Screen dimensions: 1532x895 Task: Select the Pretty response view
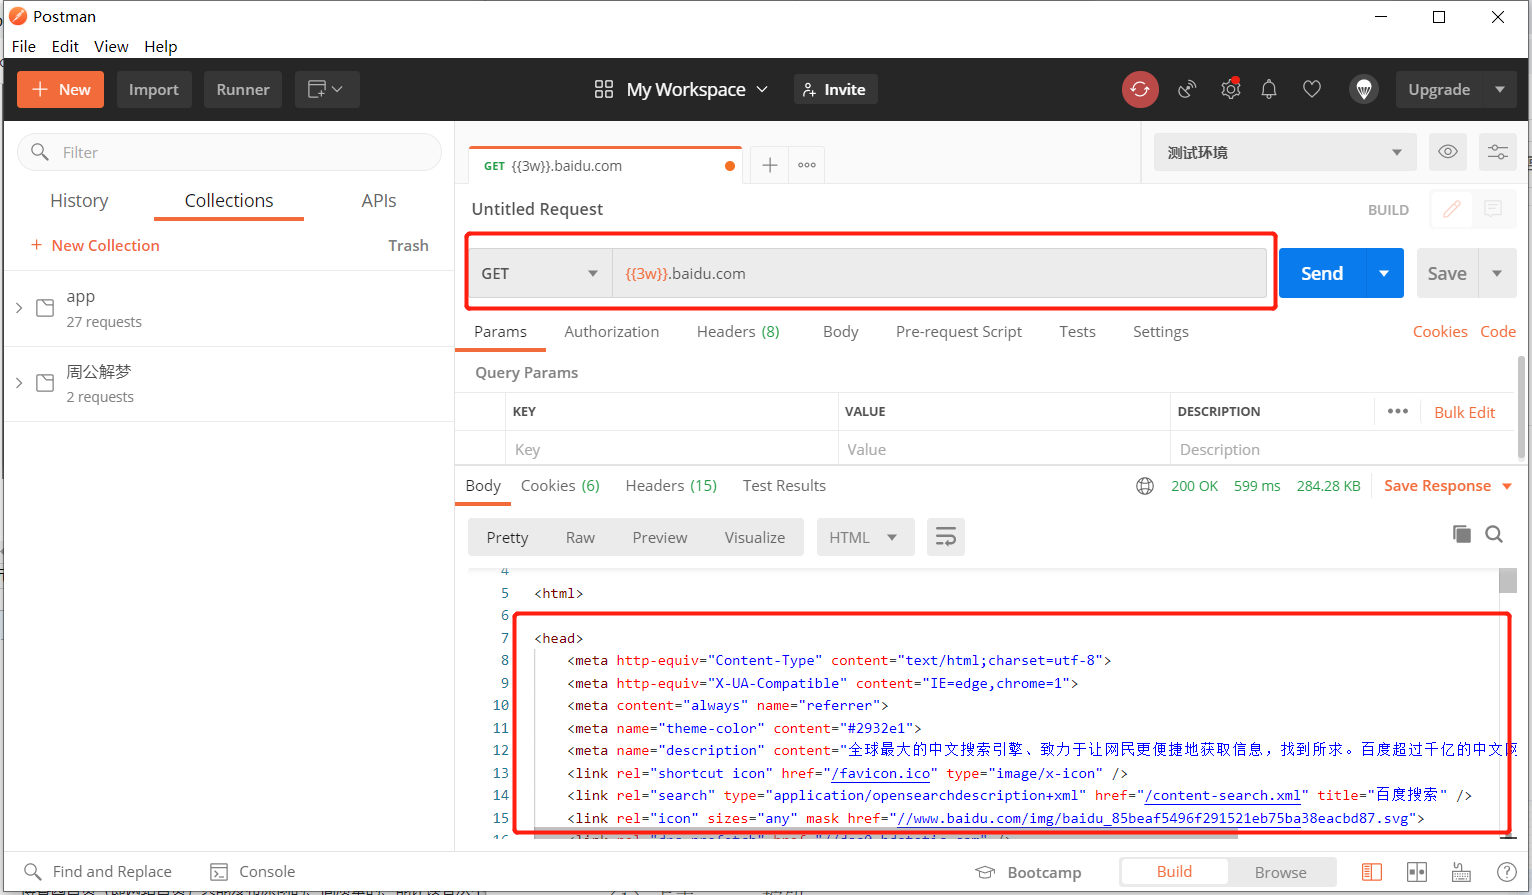click(x=507, y=537)
